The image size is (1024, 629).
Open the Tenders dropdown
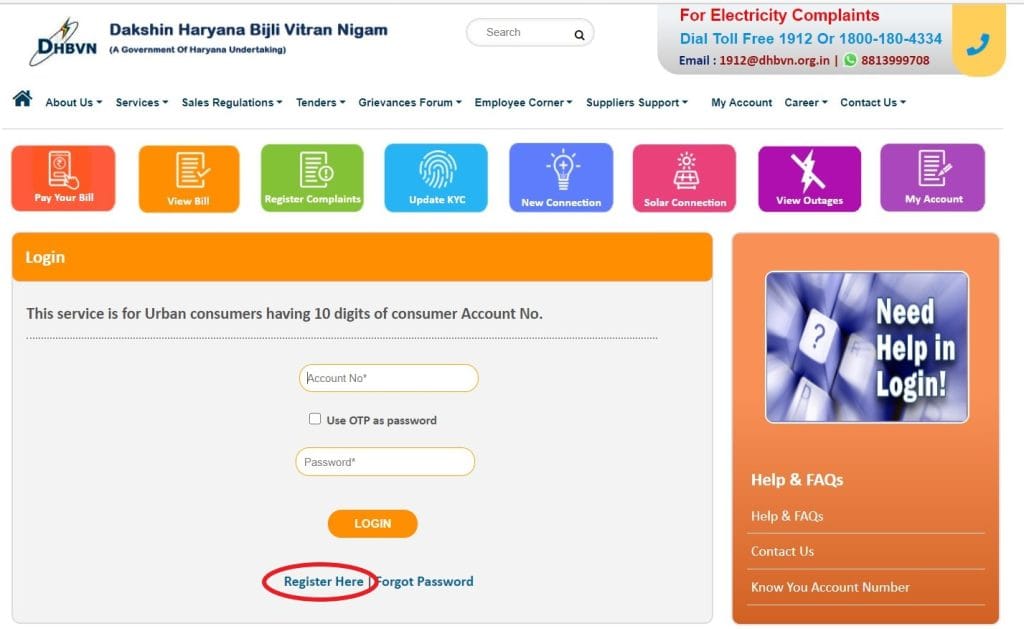(316, 102)
